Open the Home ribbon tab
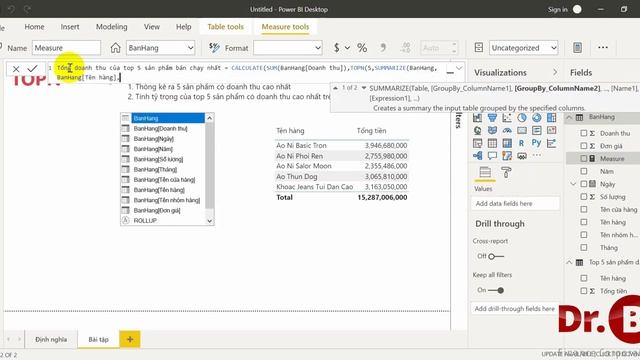The width and height of the screenshot is (640, 360). click(x=34, y=27)
